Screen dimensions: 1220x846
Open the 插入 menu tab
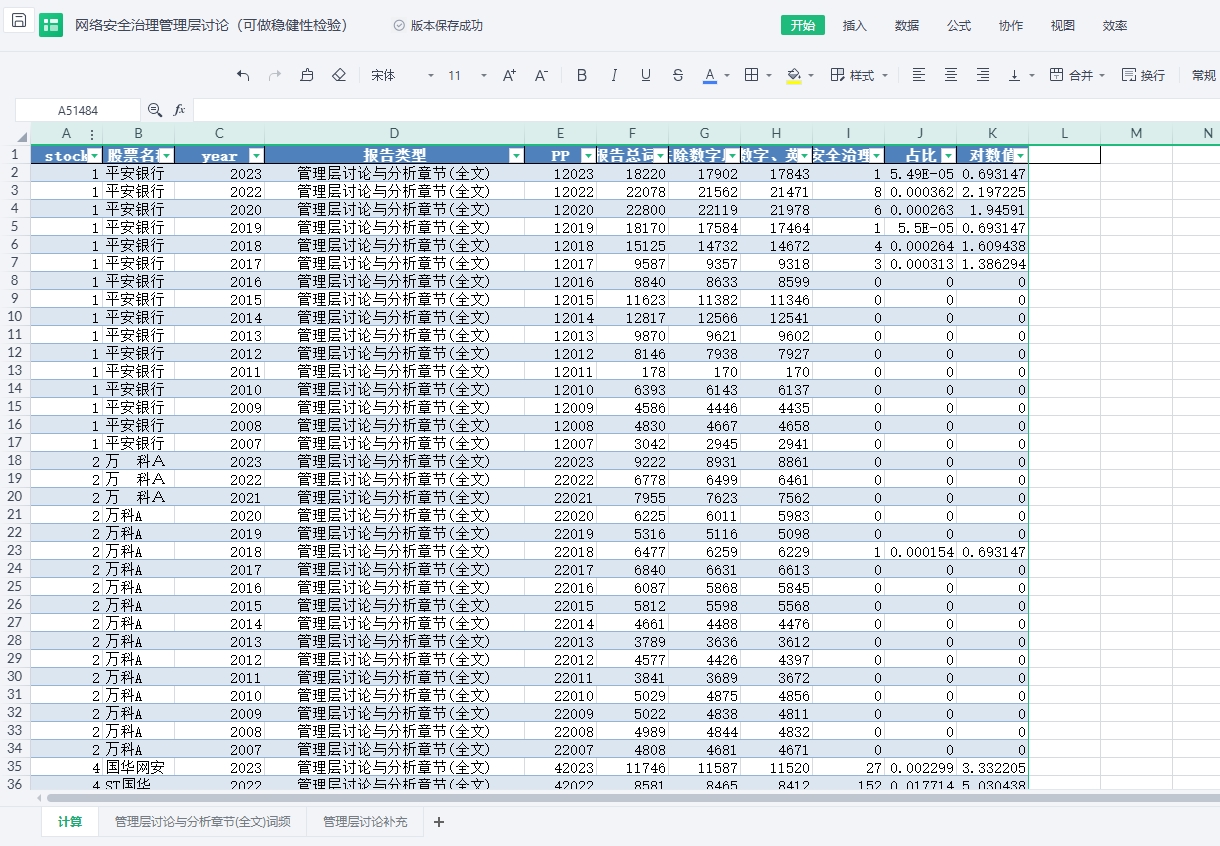pyautogui.click(x=855, y=26)
